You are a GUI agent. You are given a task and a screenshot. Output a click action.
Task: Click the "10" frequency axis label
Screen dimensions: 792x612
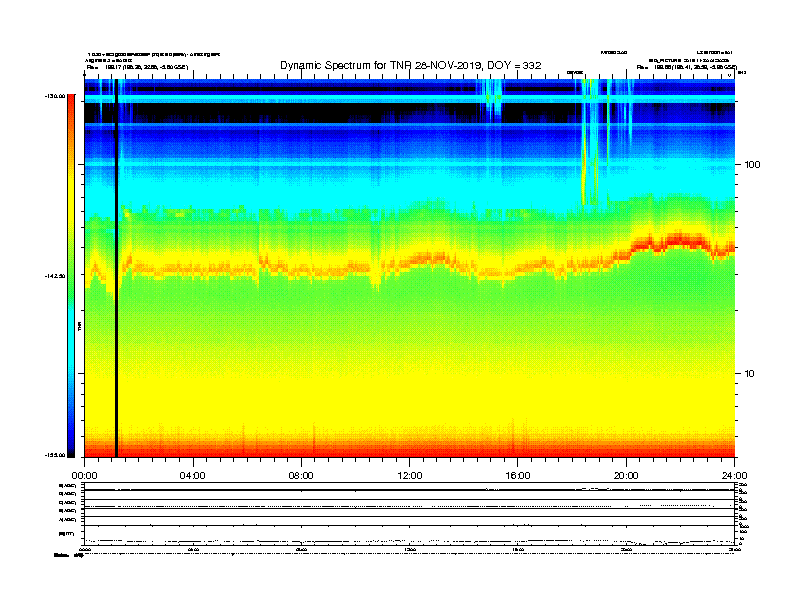point(750,374)
